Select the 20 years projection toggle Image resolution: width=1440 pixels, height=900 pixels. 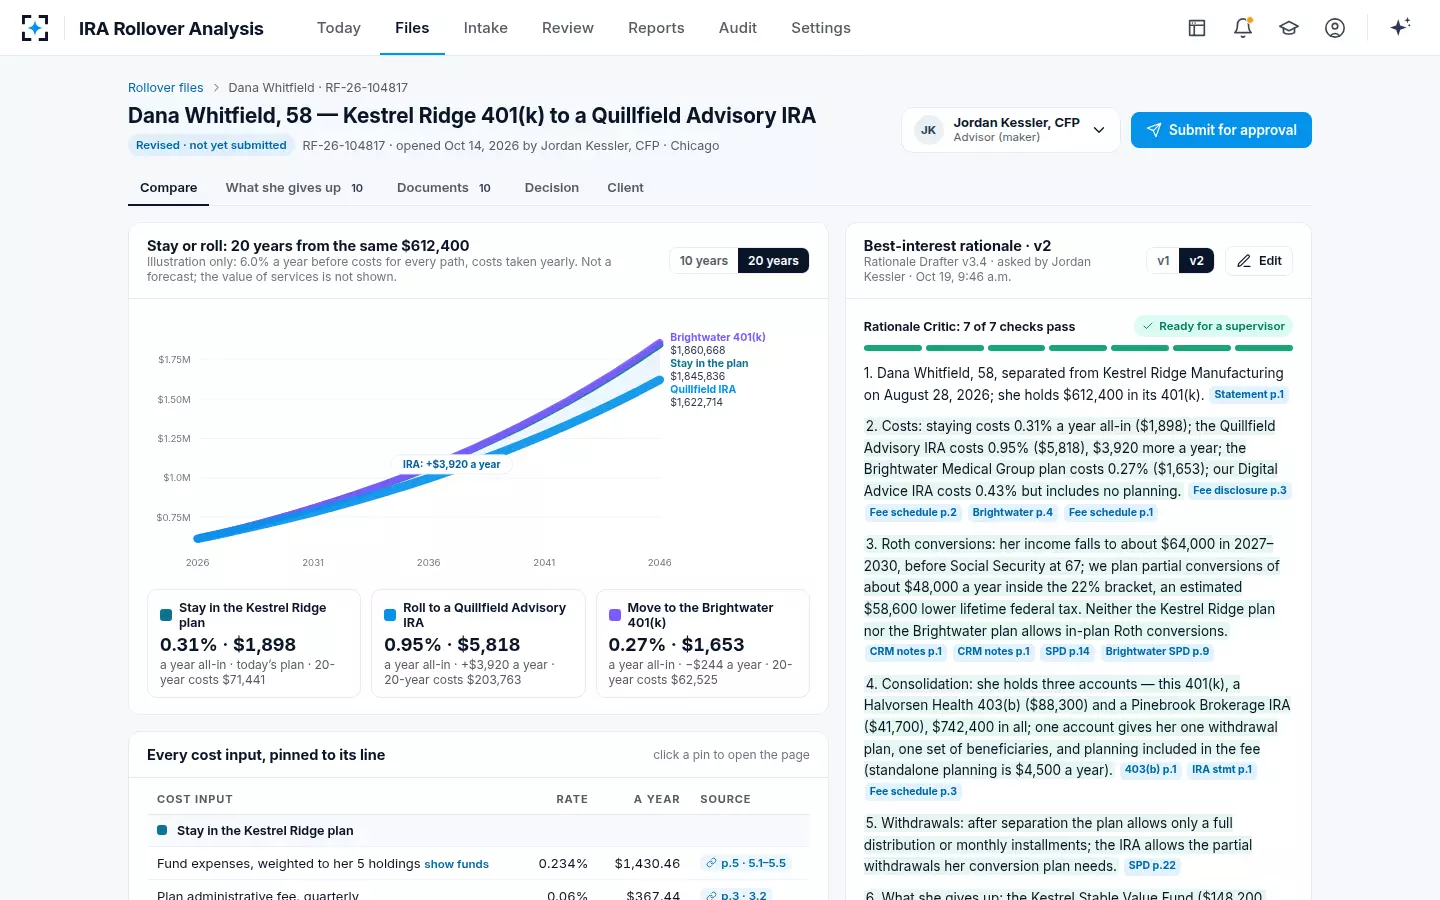coord(773,261)
